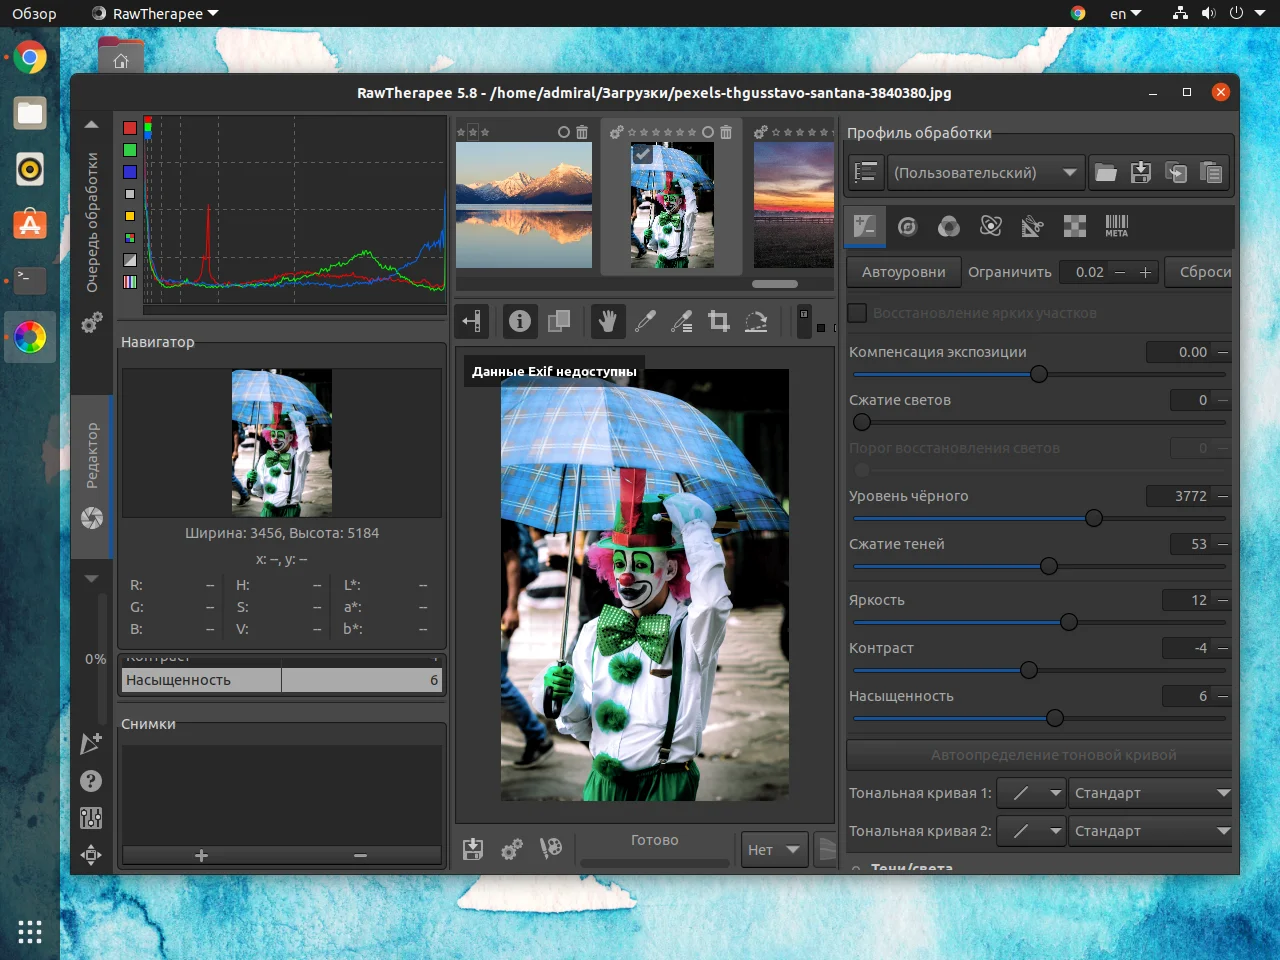Select the mountain lake thumbnail
Image resolution: width=1280 pixels, height=960 pixels.
pos(524,205)
